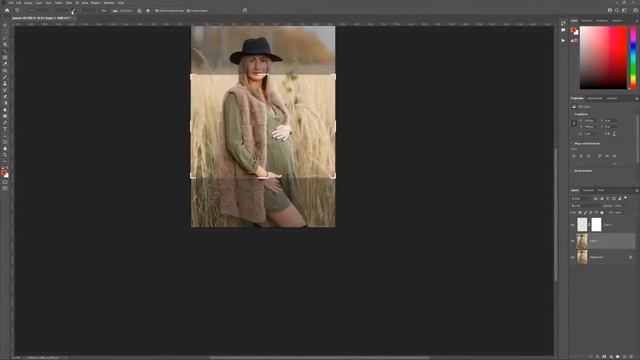Hide the top masked layer eye icon
Screen dimensions: 640x360
click(573, 225)
